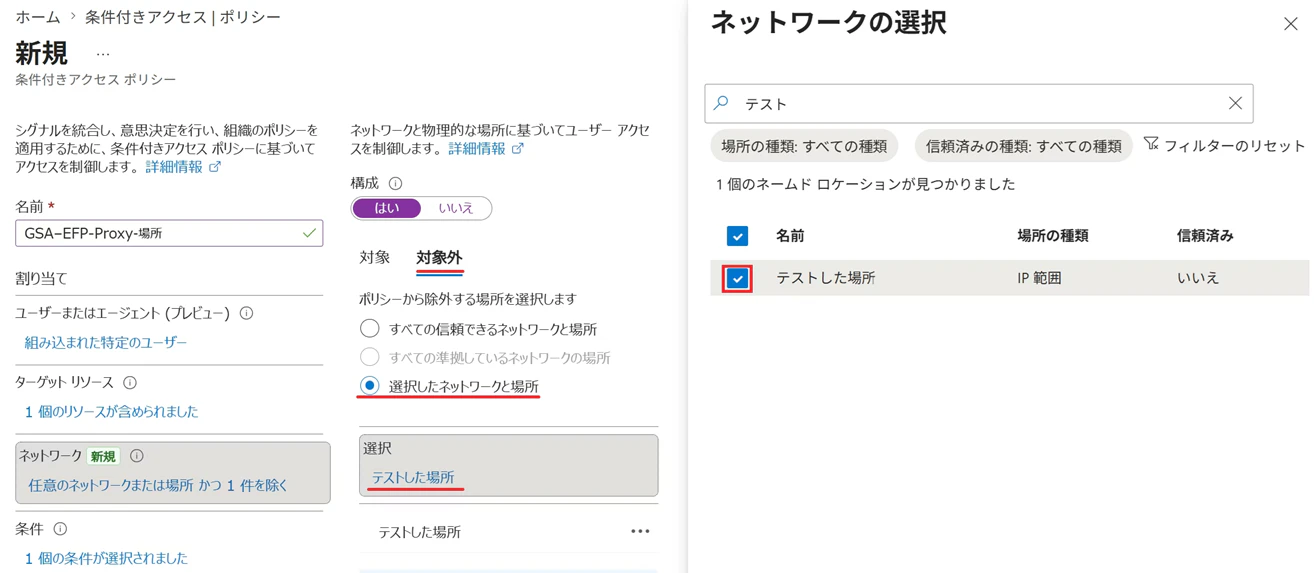1314x573 pixels.
Task: Switch 構成 toggle to いいえ
Action: click(455, 208)
